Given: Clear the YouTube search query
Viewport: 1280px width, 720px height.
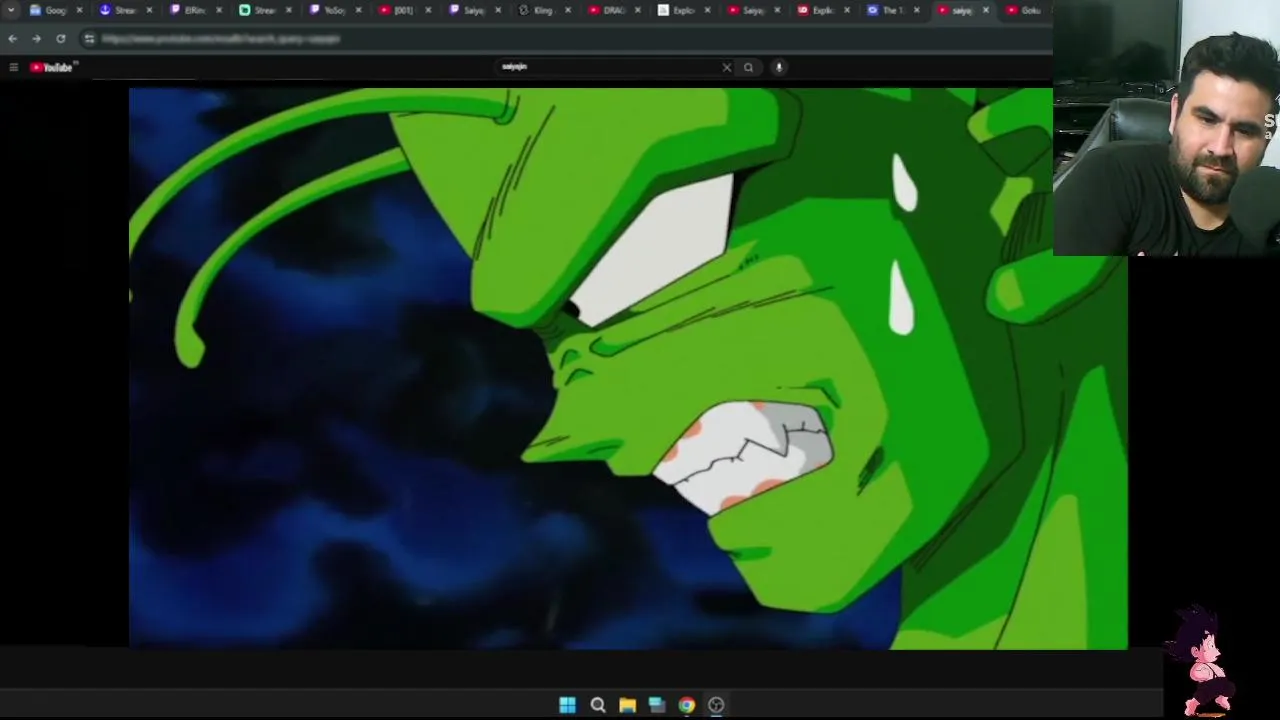Looking at the screenshot, I should 727,67.
